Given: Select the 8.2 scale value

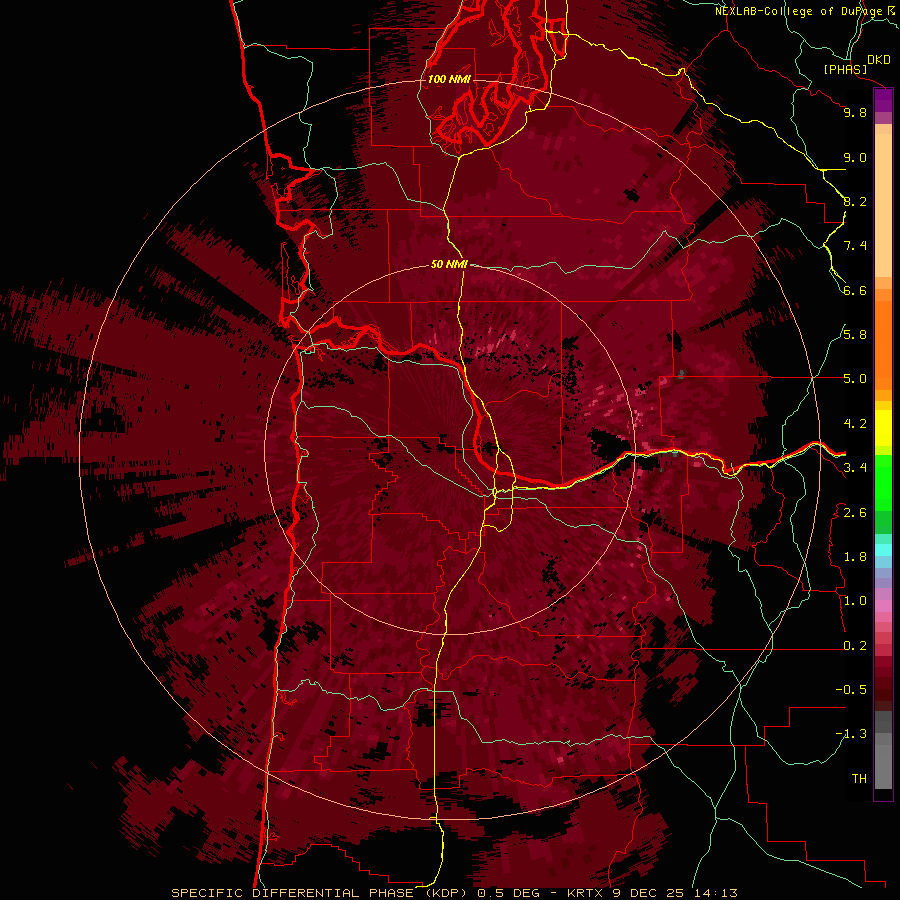Looking at the screenshot, I should pyautogui.click(x=855, y=201).
